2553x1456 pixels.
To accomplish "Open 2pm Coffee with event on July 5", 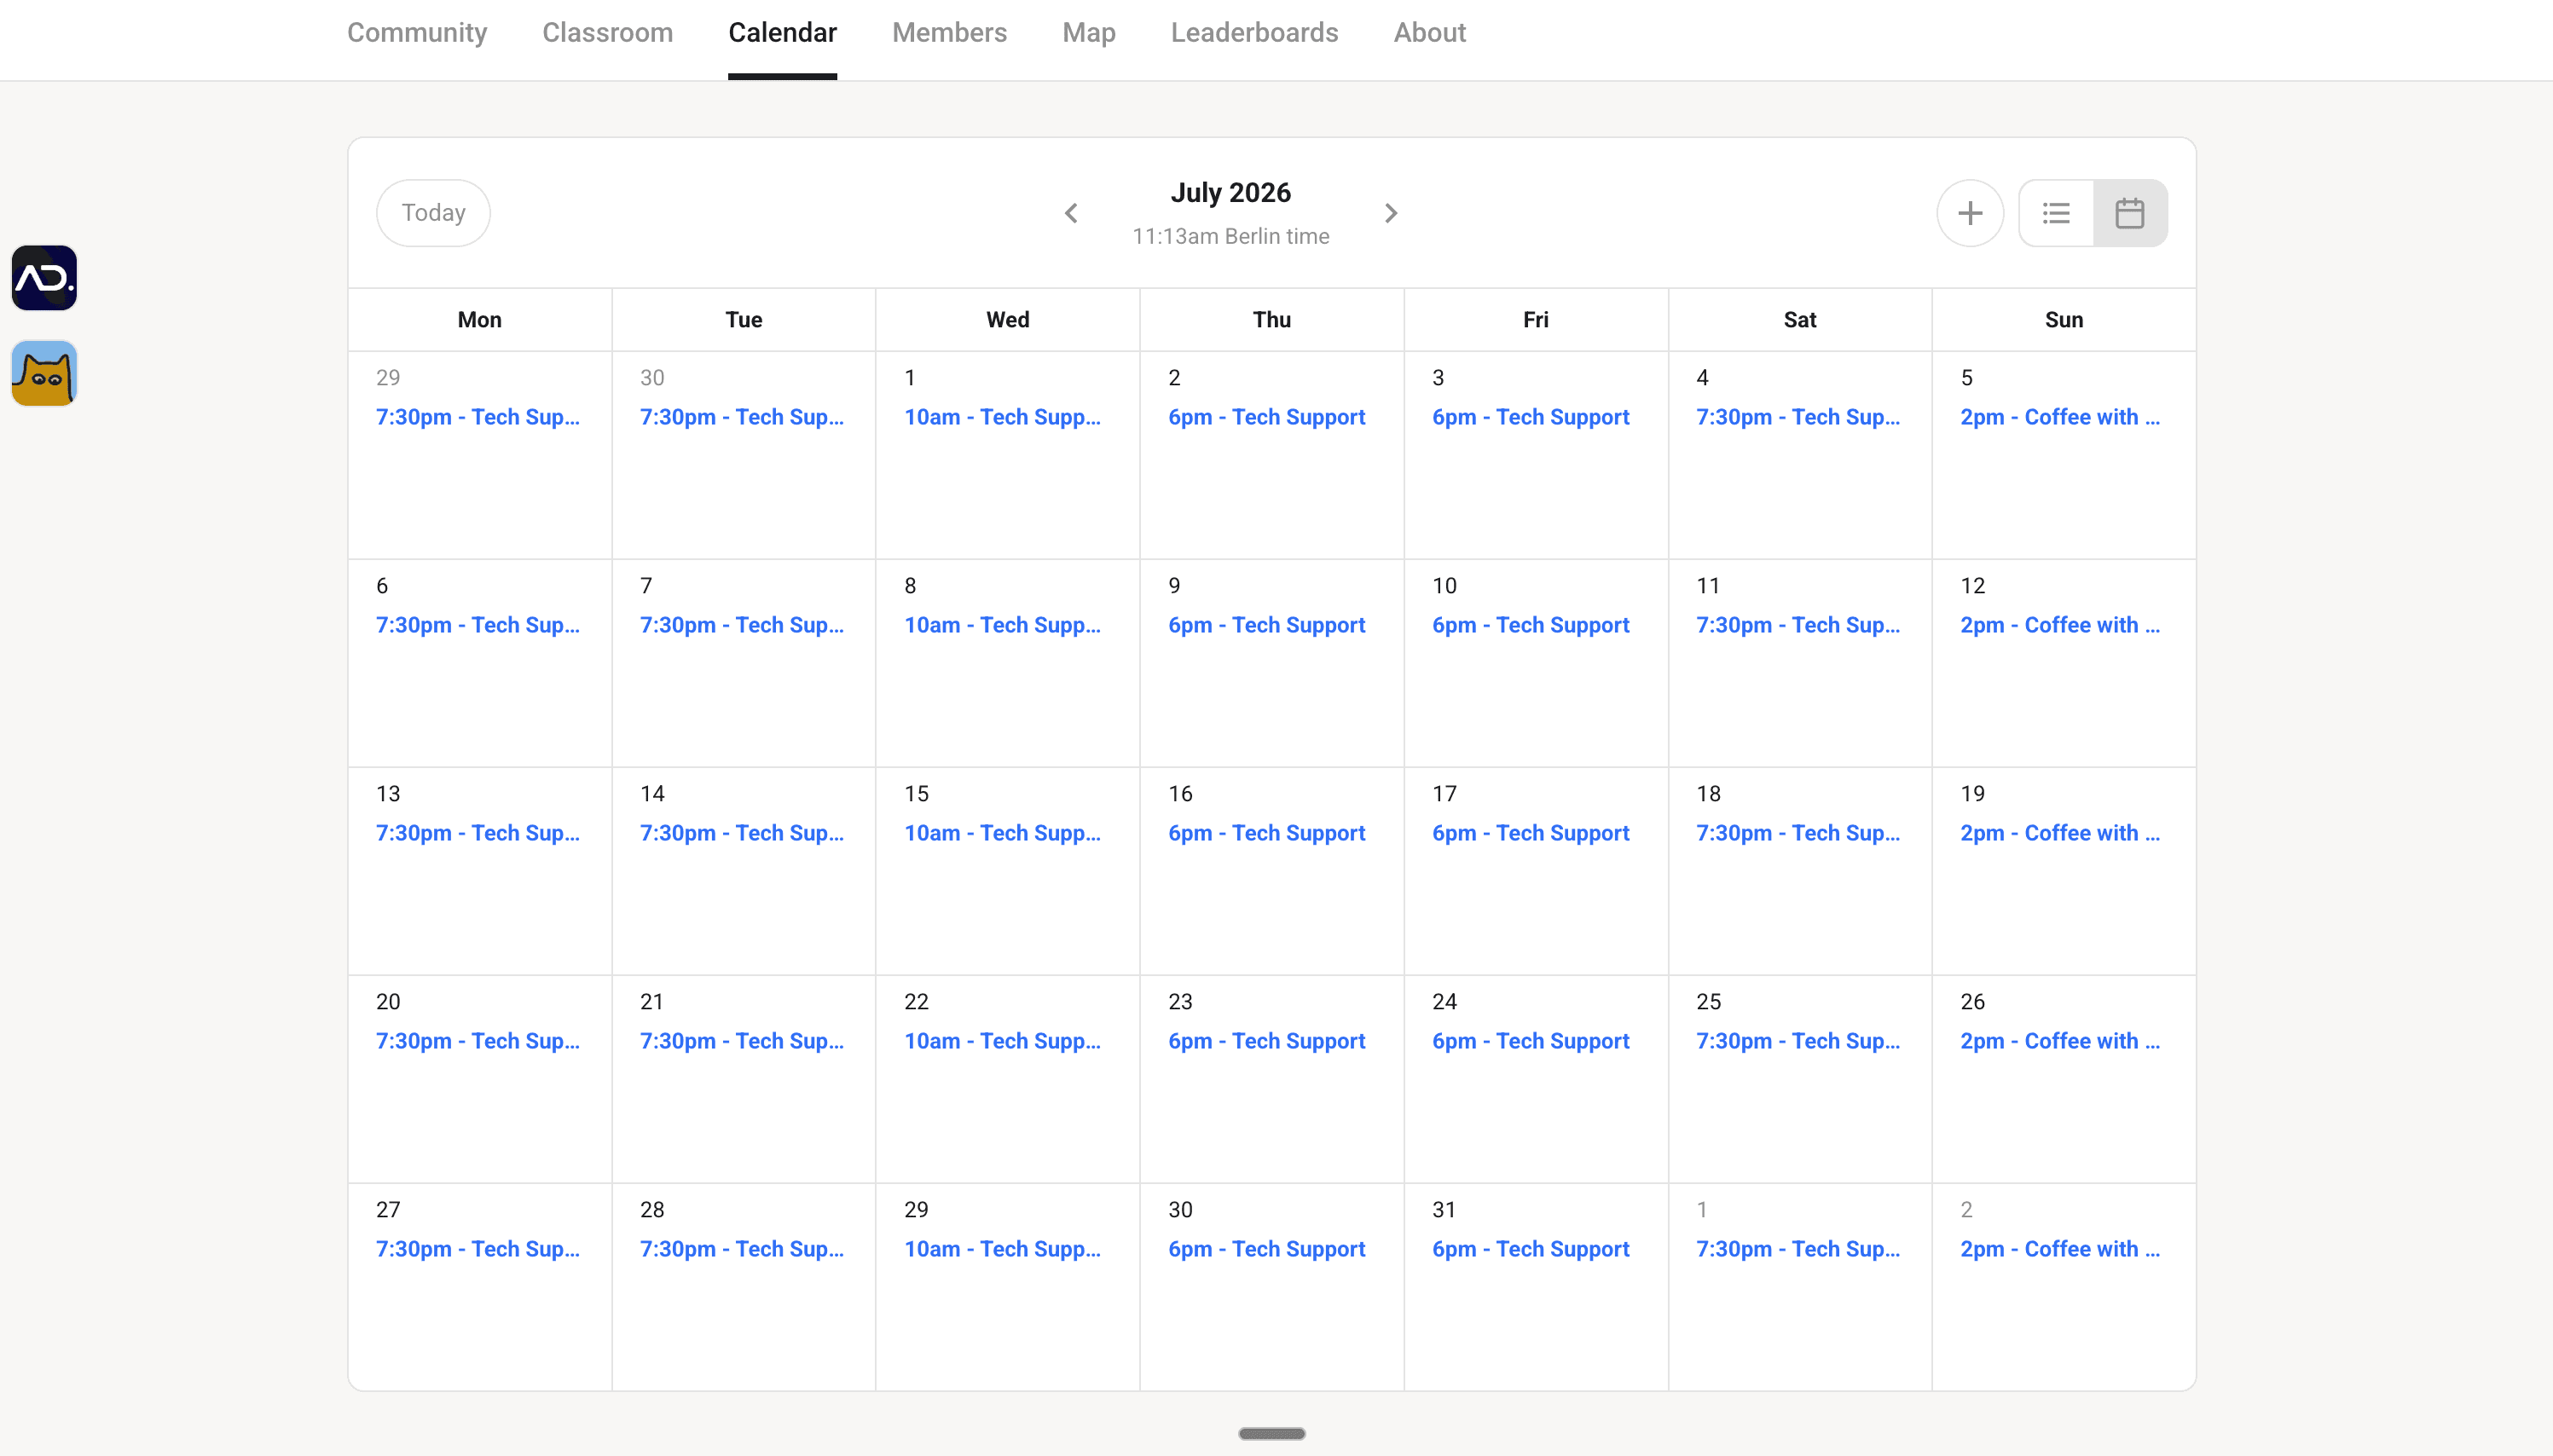I will 2059,417.
